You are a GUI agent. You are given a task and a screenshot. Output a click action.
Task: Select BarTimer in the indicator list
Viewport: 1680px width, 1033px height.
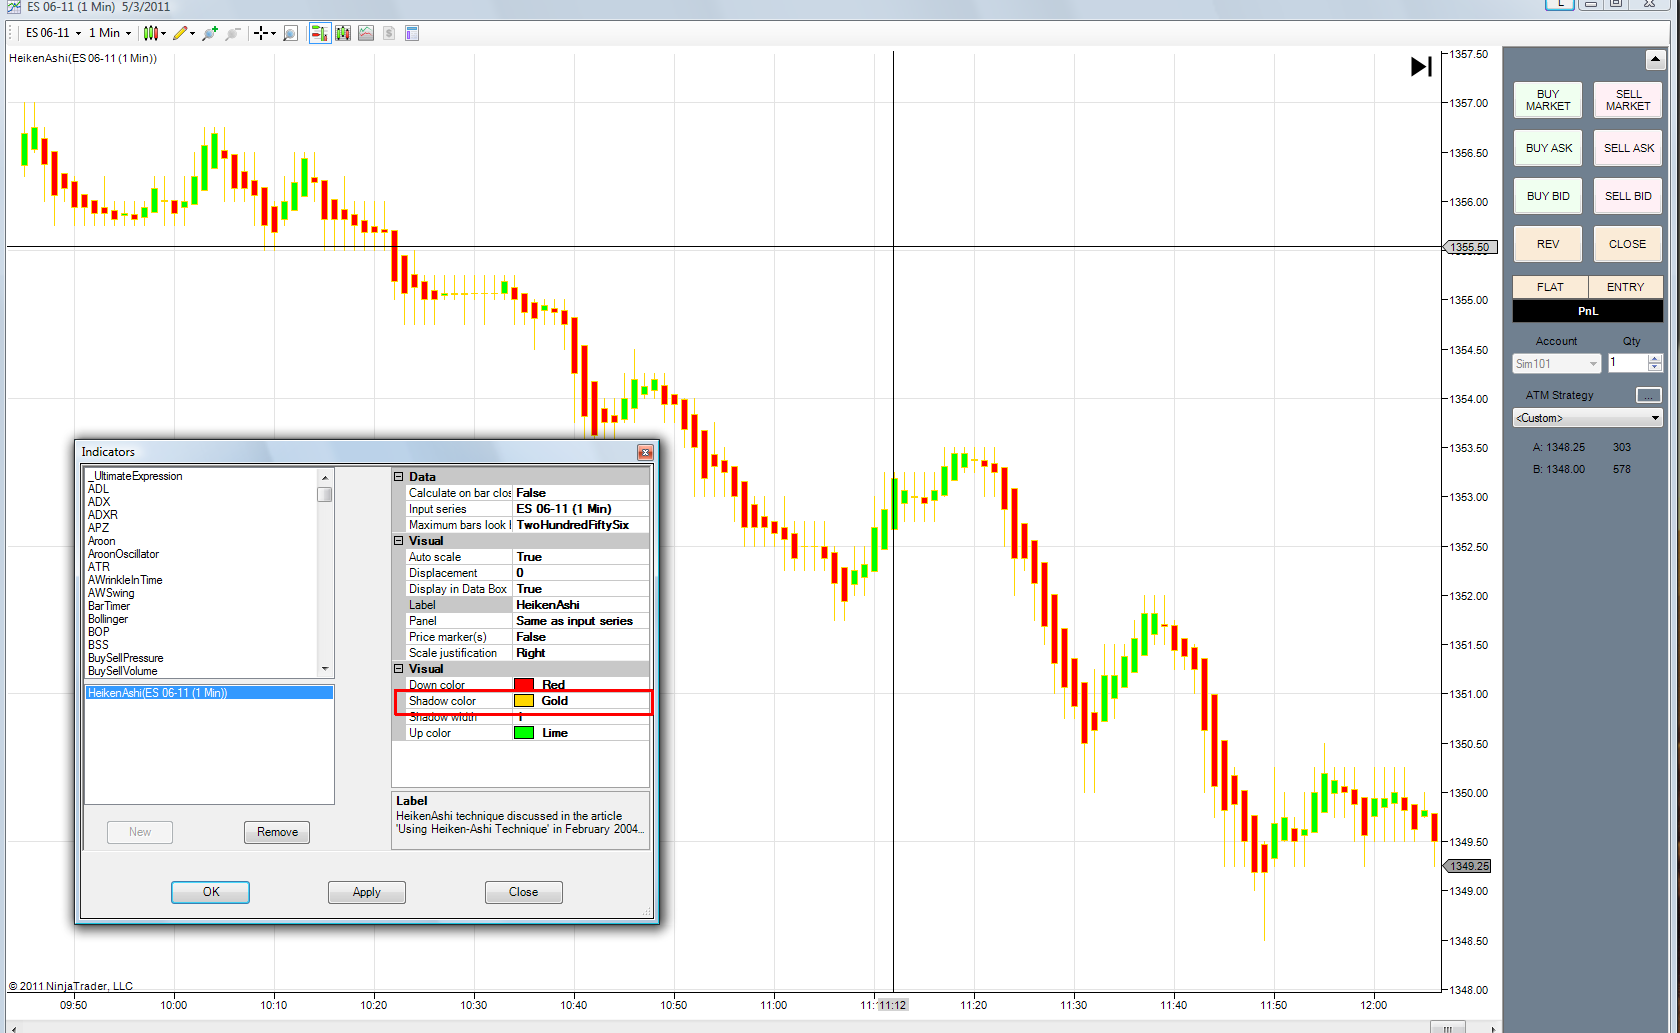[x=108, y=606]
